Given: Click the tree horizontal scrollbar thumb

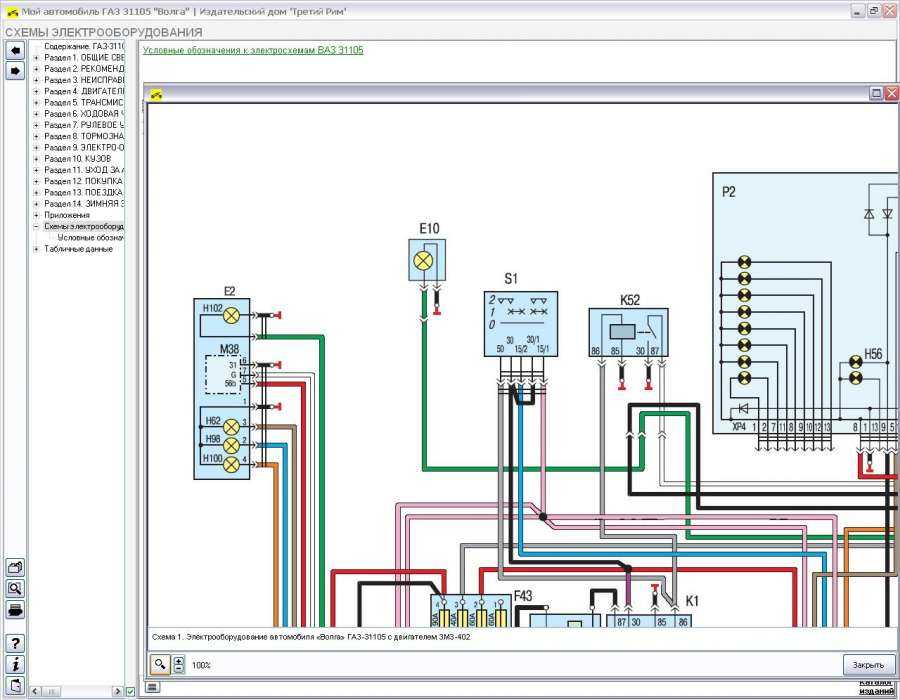Looking at the screenshot, I should click(51, 691).
